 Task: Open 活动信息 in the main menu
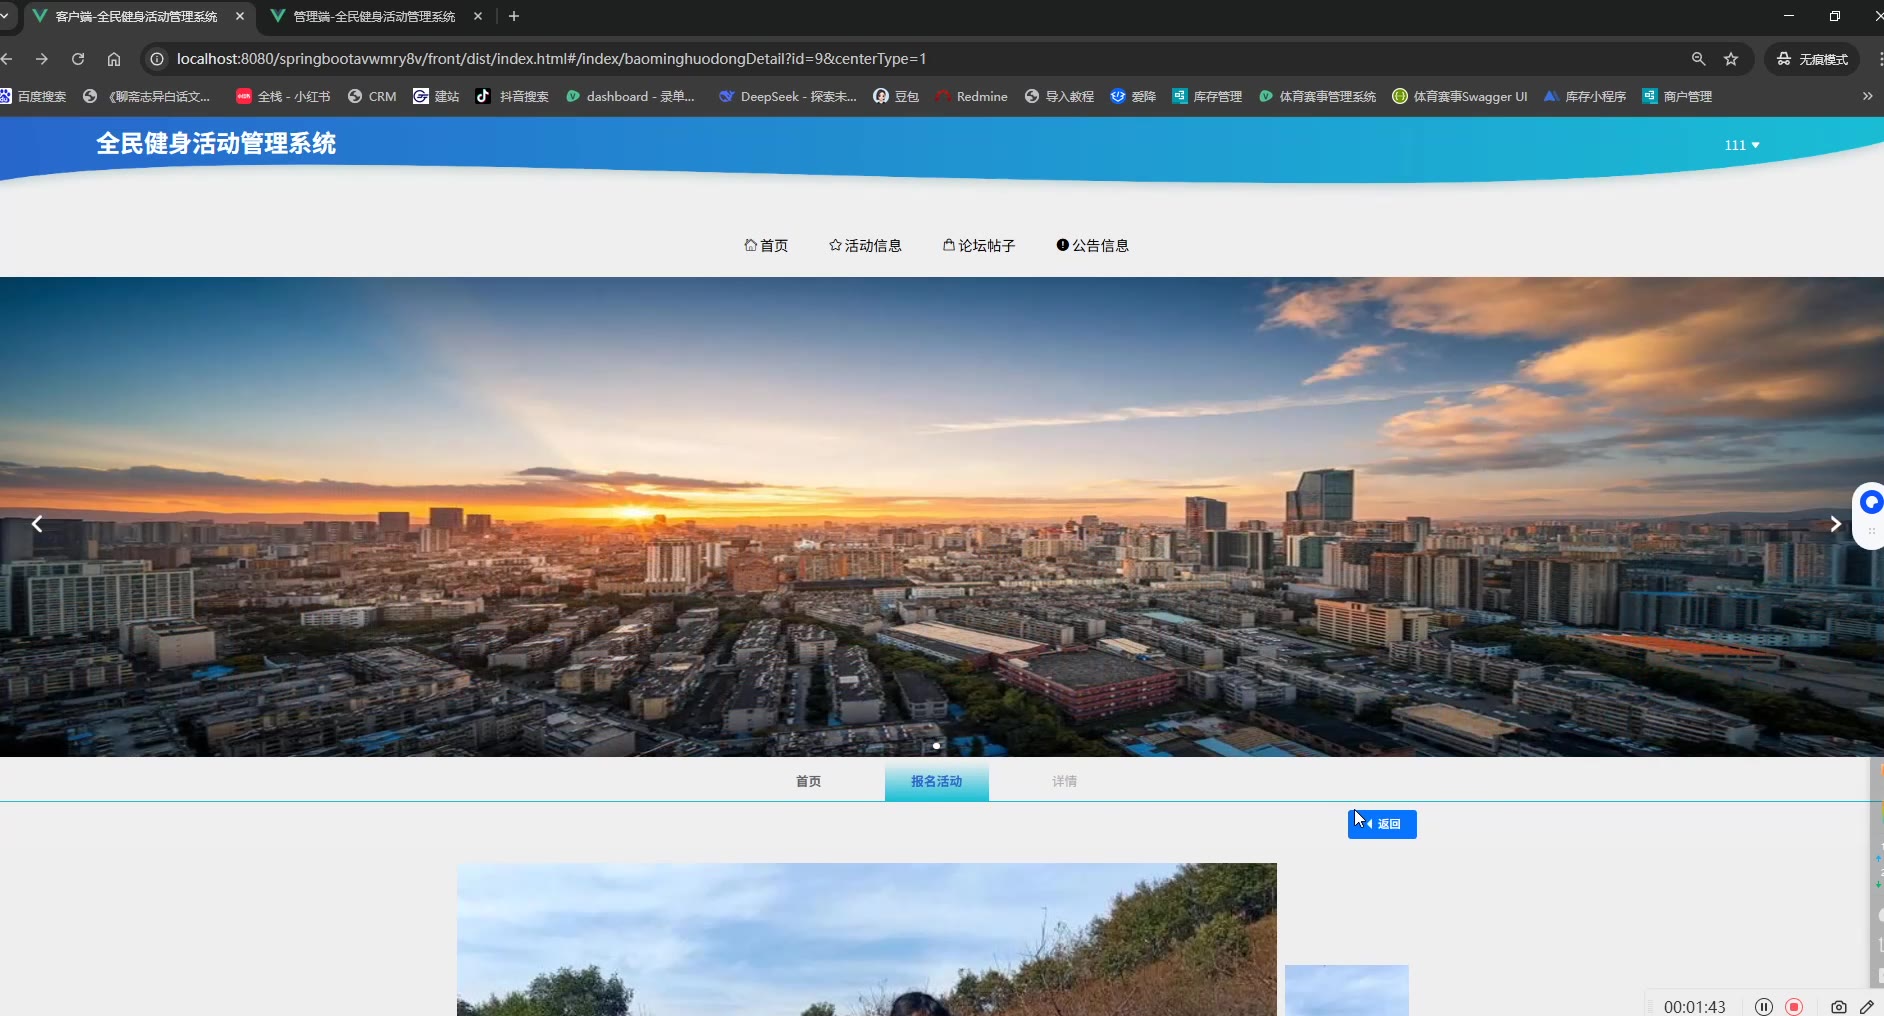click(865, 245)
